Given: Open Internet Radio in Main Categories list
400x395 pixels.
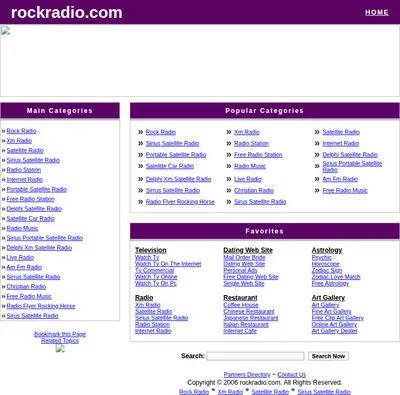Looking at the screenshot, I should (25, 180).
